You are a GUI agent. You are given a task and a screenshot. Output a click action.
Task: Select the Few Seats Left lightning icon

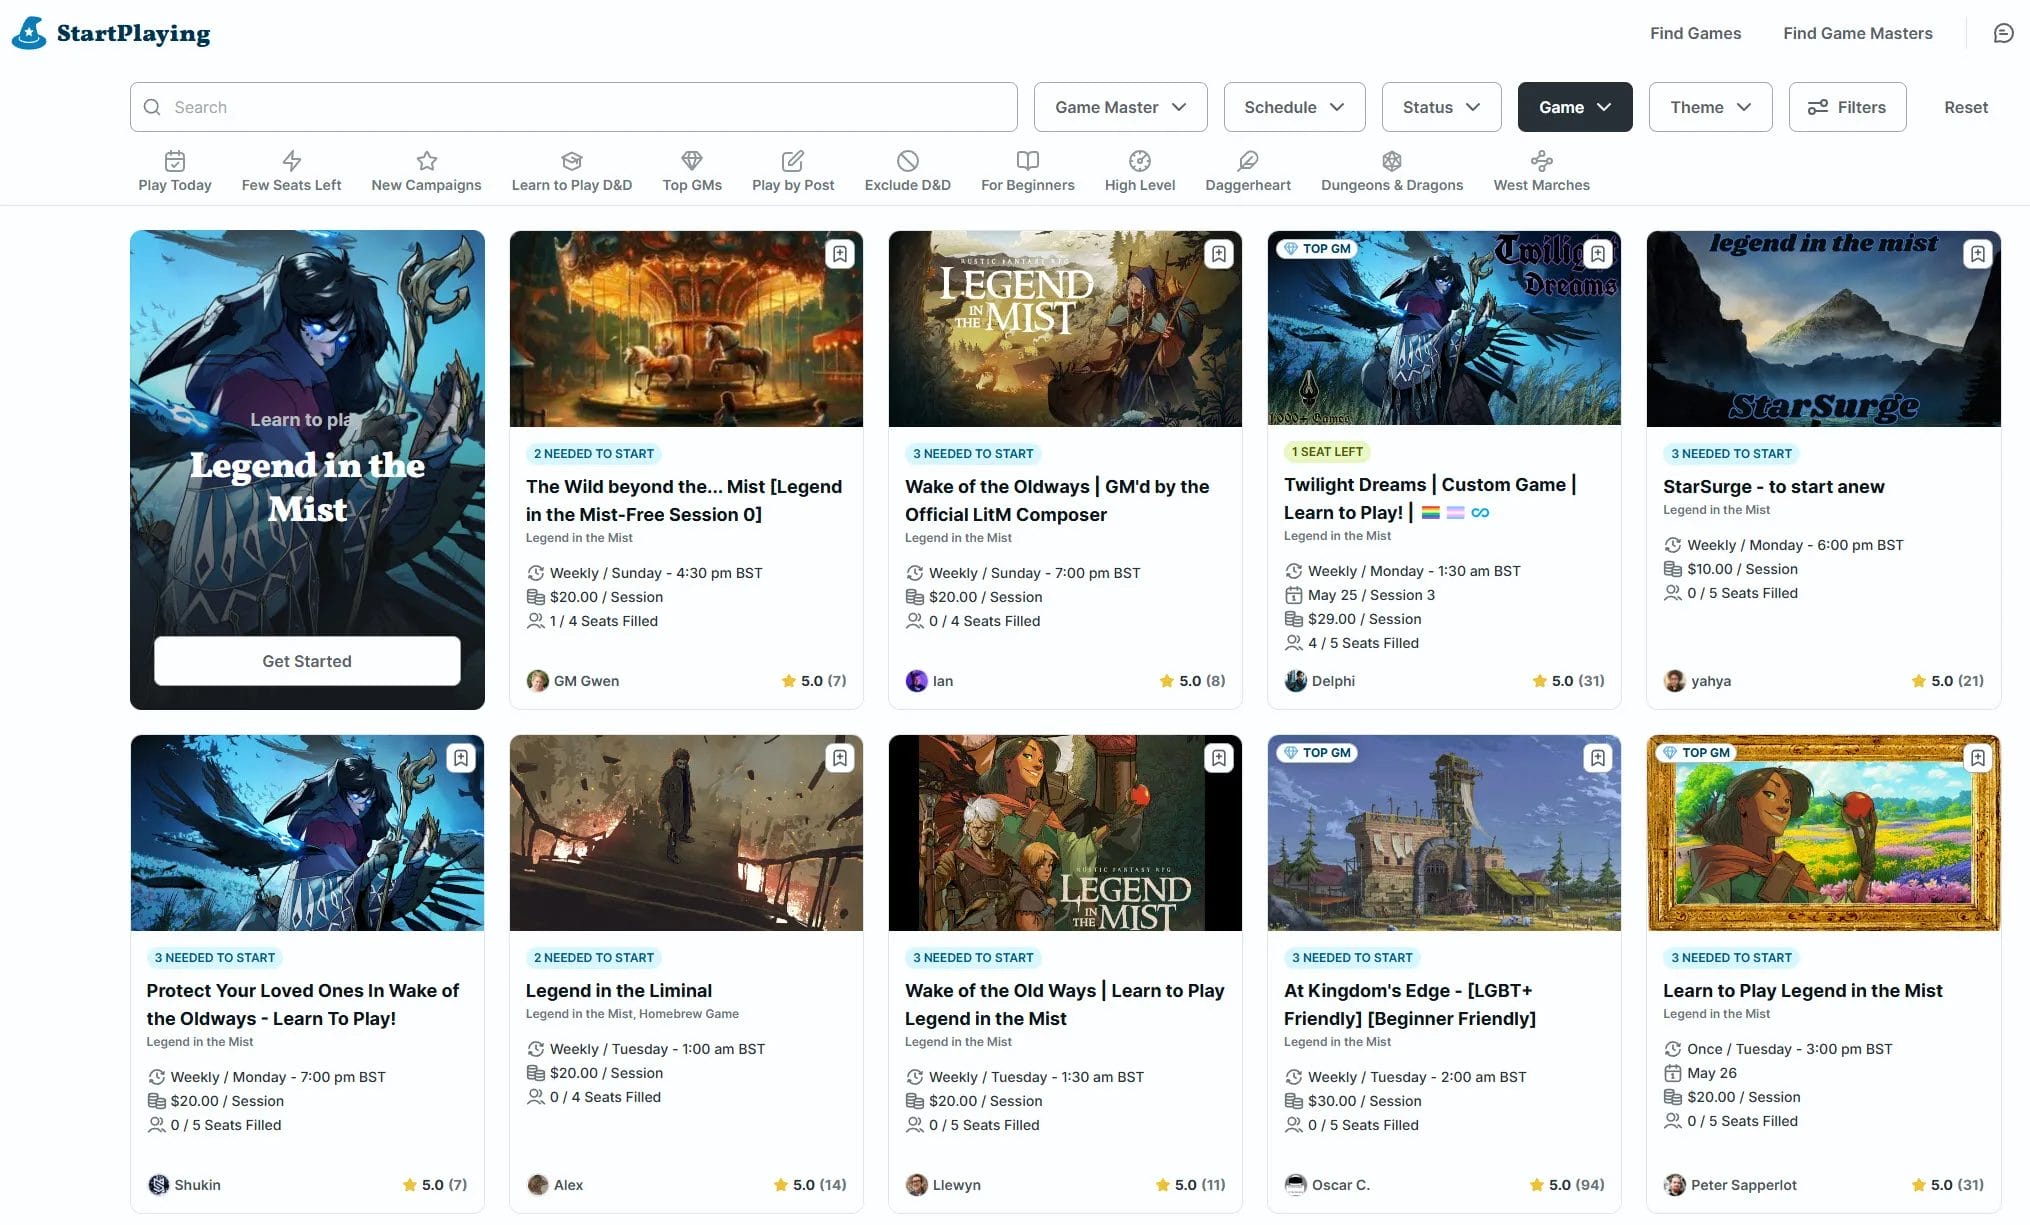291,160
